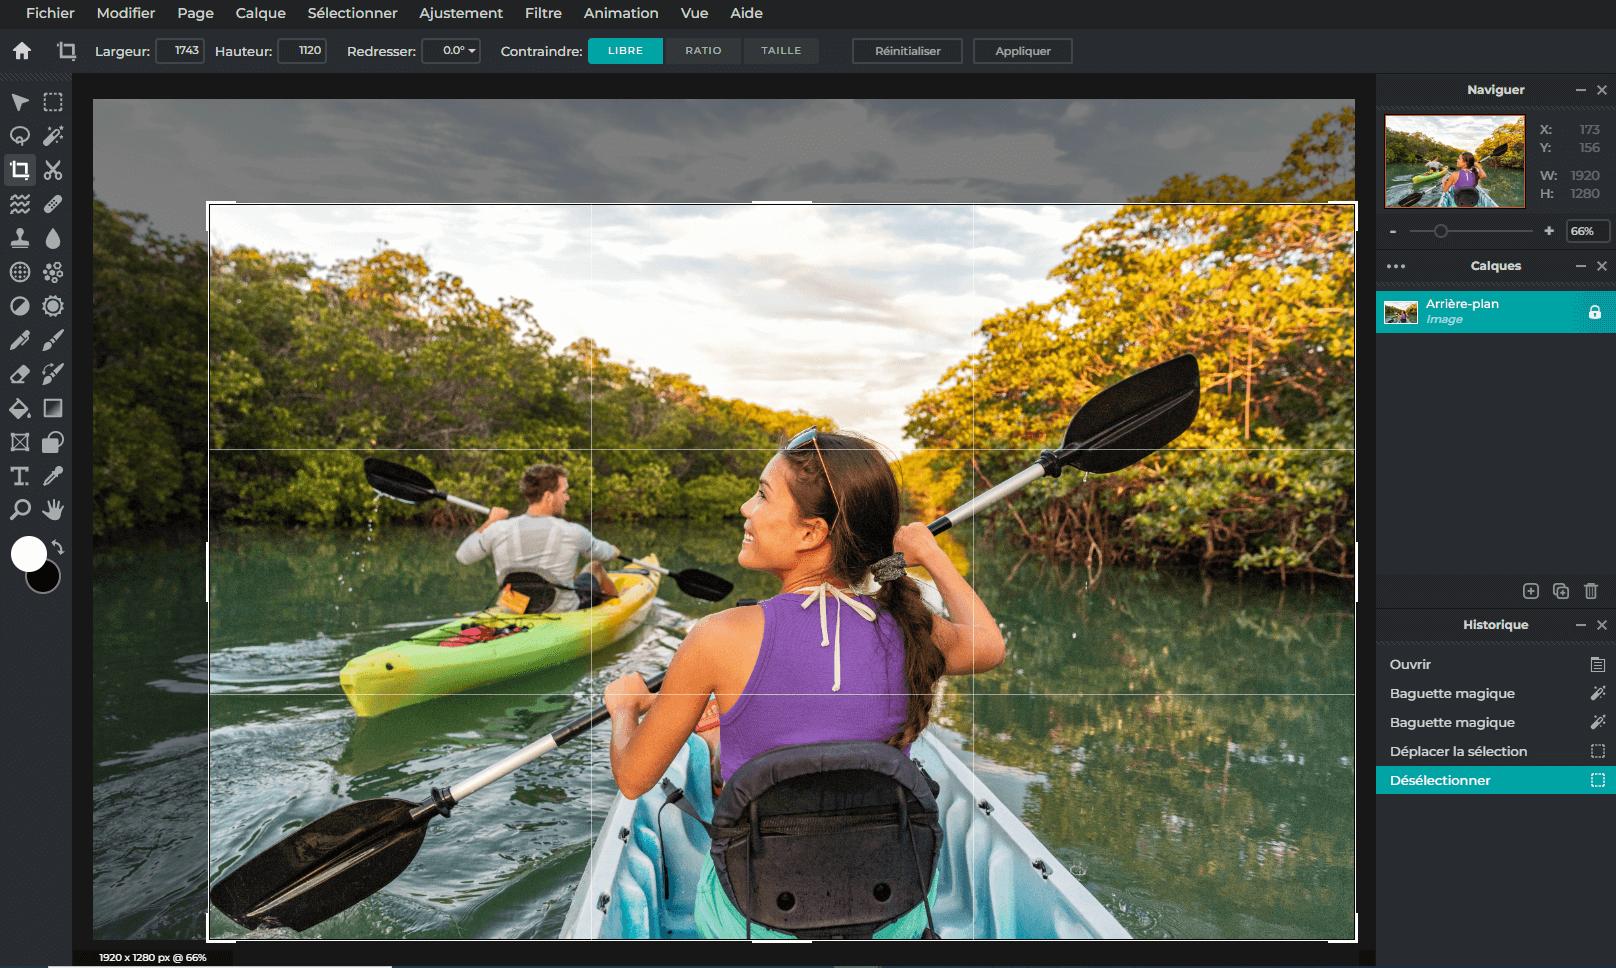Apply the crop with Appliquer

coord(1022,51)
